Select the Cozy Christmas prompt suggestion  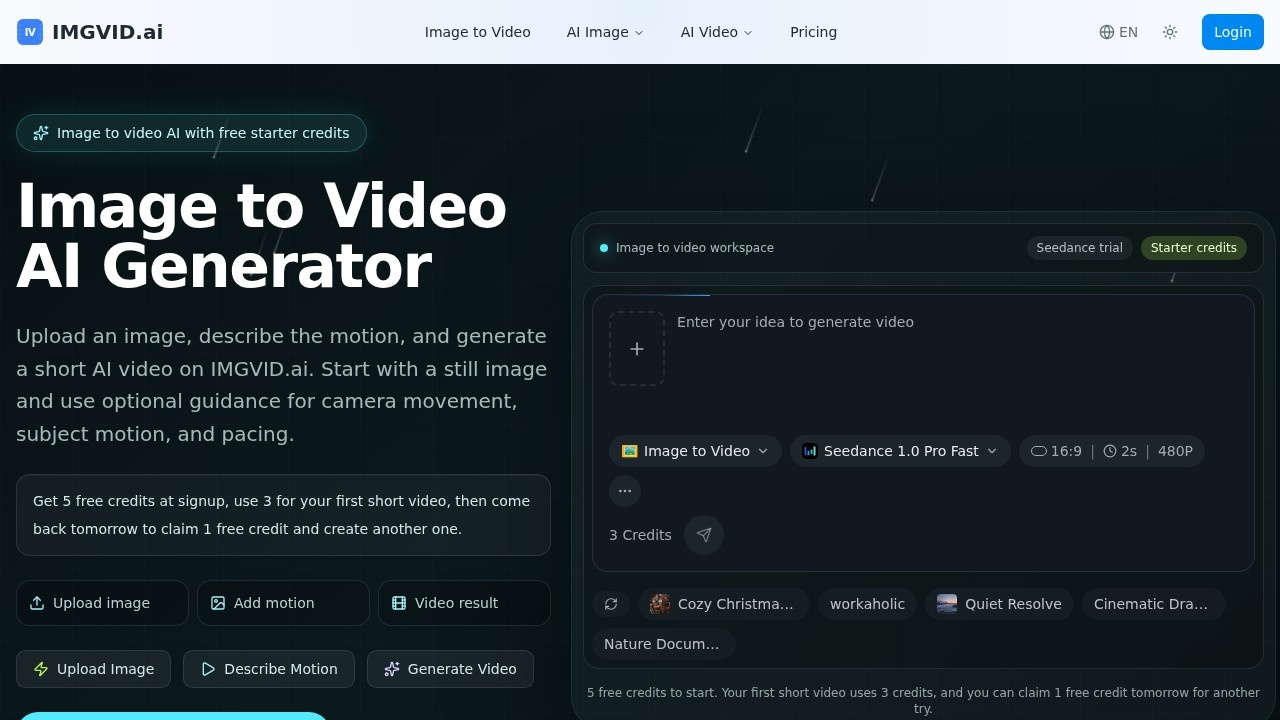pyautogui.click(x=724, y=604)
